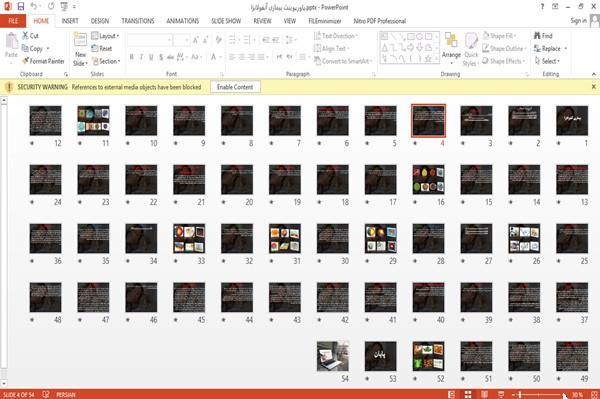
Task: Click the Format Painter brush icon
Action: [x=25, y=61]
